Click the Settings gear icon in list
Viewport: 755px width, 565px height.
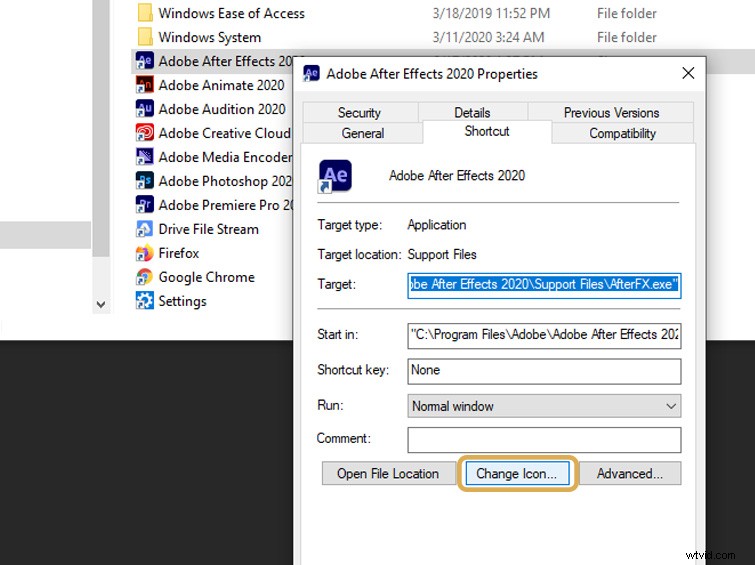(144, 301)
